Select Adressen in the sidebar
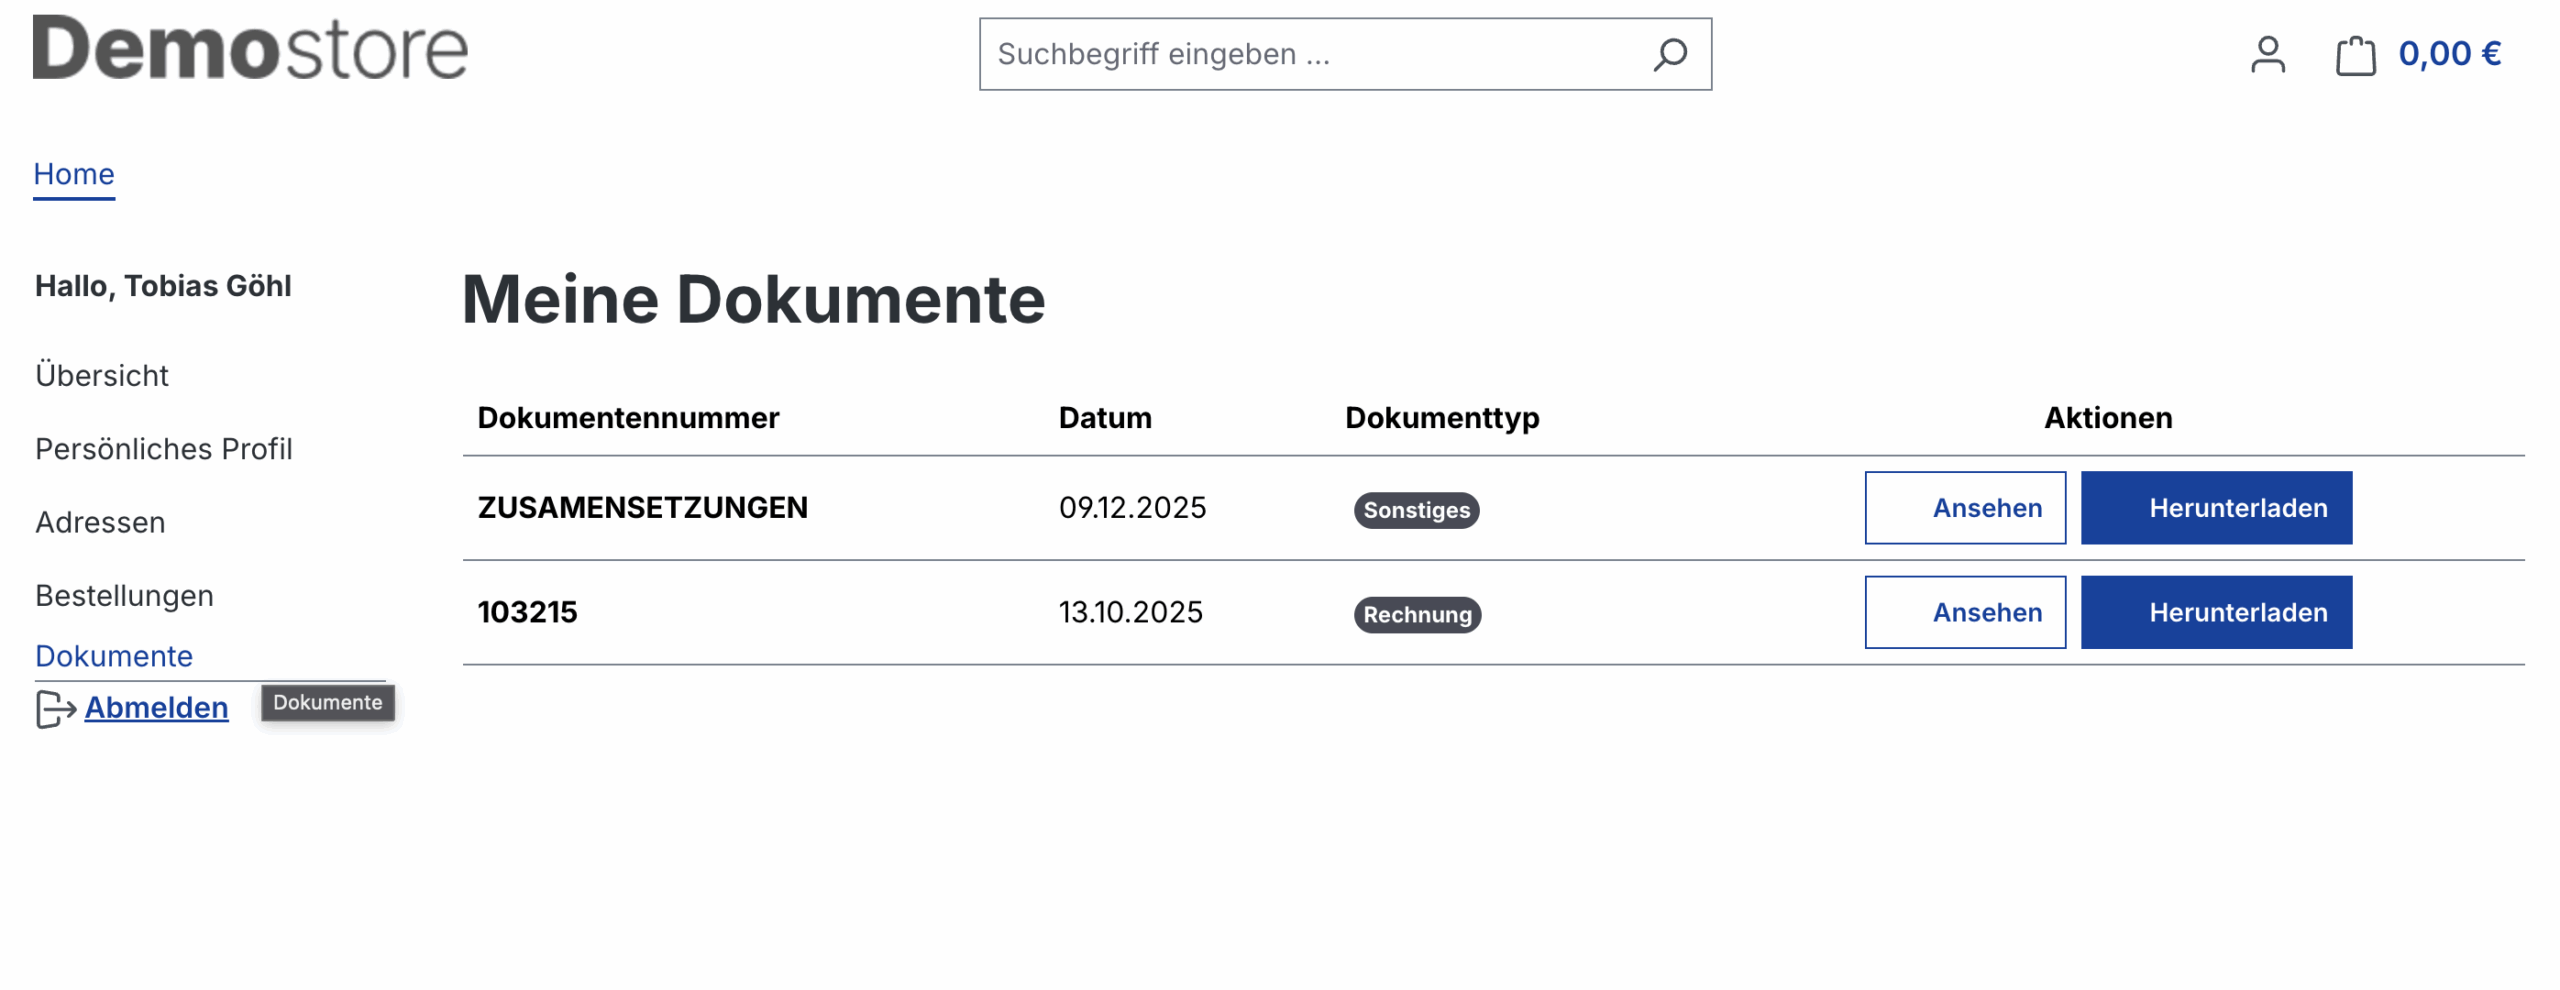This screenshot has width=2560, height=990. coord(100,522)
